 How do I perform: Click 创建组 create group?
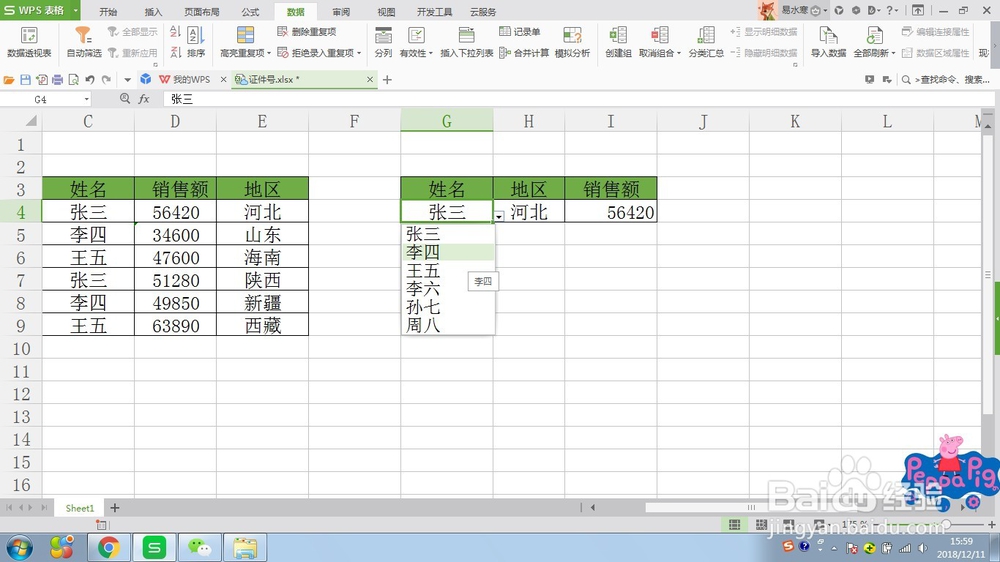618,42
